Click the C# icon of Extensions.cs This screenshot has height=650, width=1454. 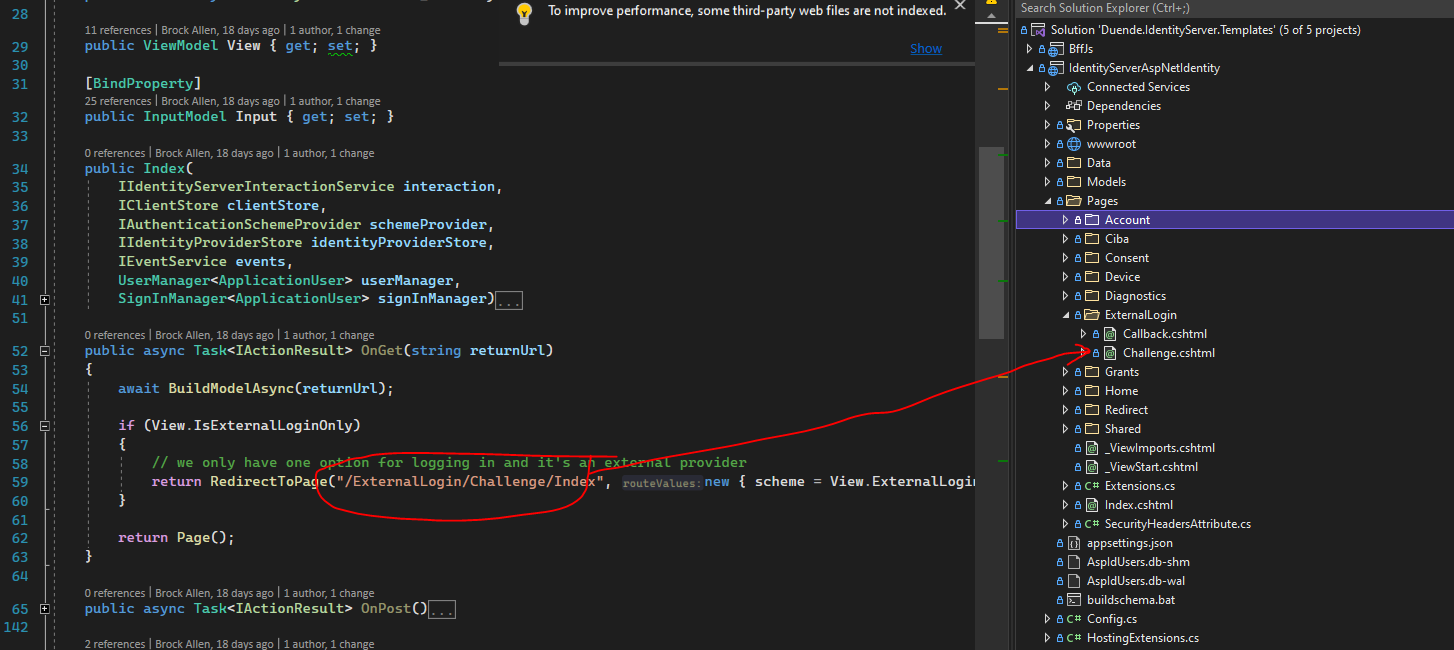point(1092,486)
